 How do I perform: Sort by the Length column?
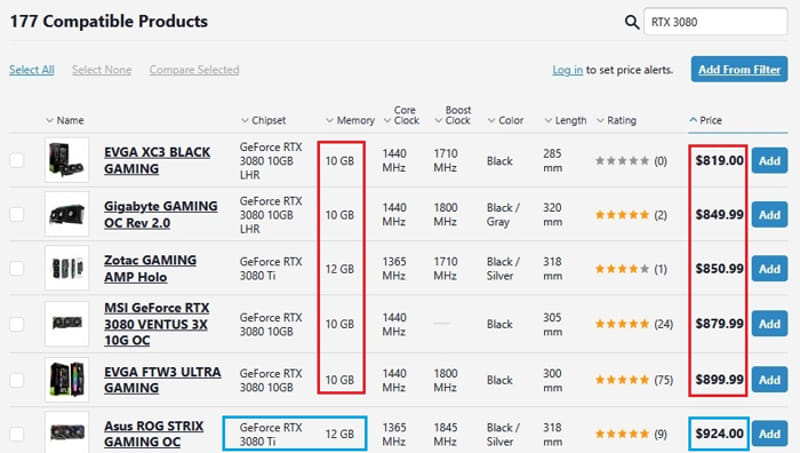565,120
